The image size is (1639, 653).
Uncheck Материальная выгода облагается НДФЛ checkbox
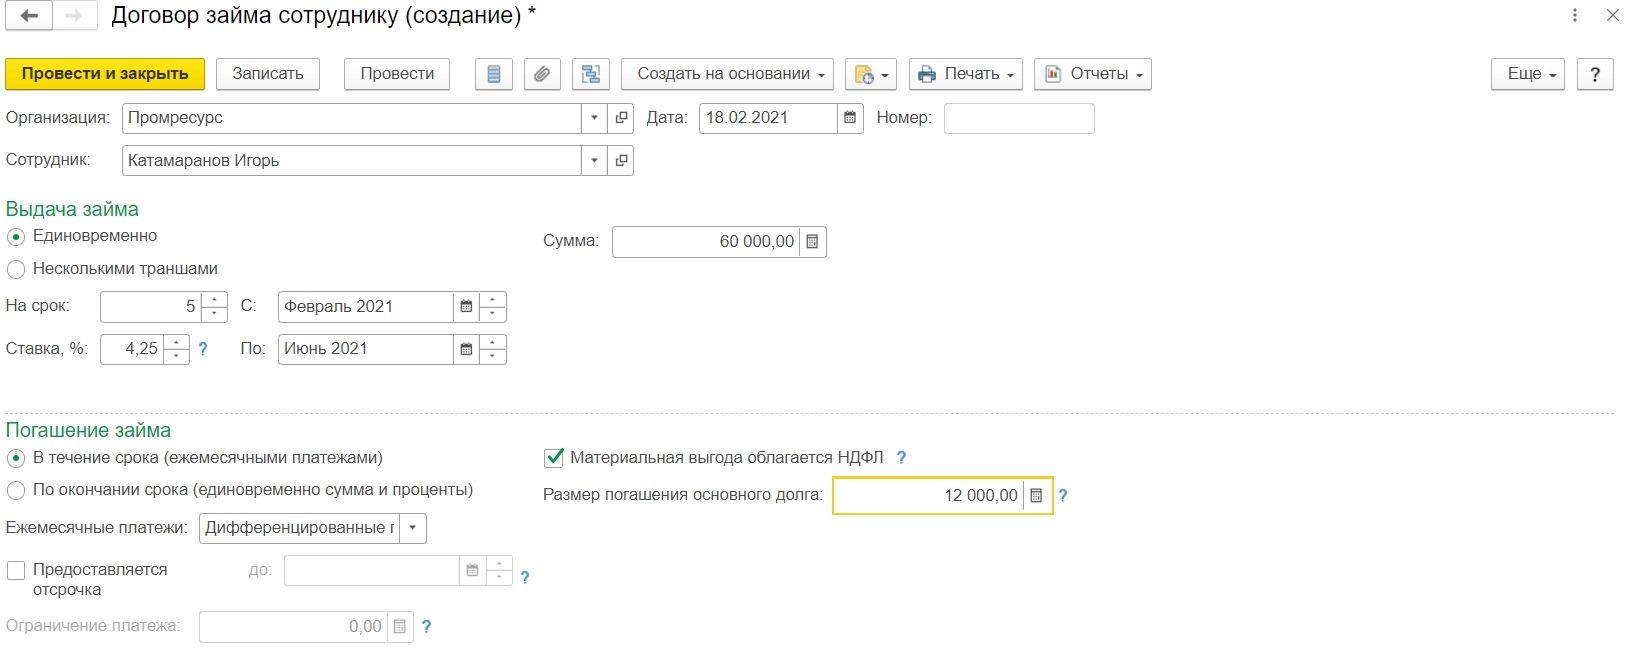(x=554, y=458)
